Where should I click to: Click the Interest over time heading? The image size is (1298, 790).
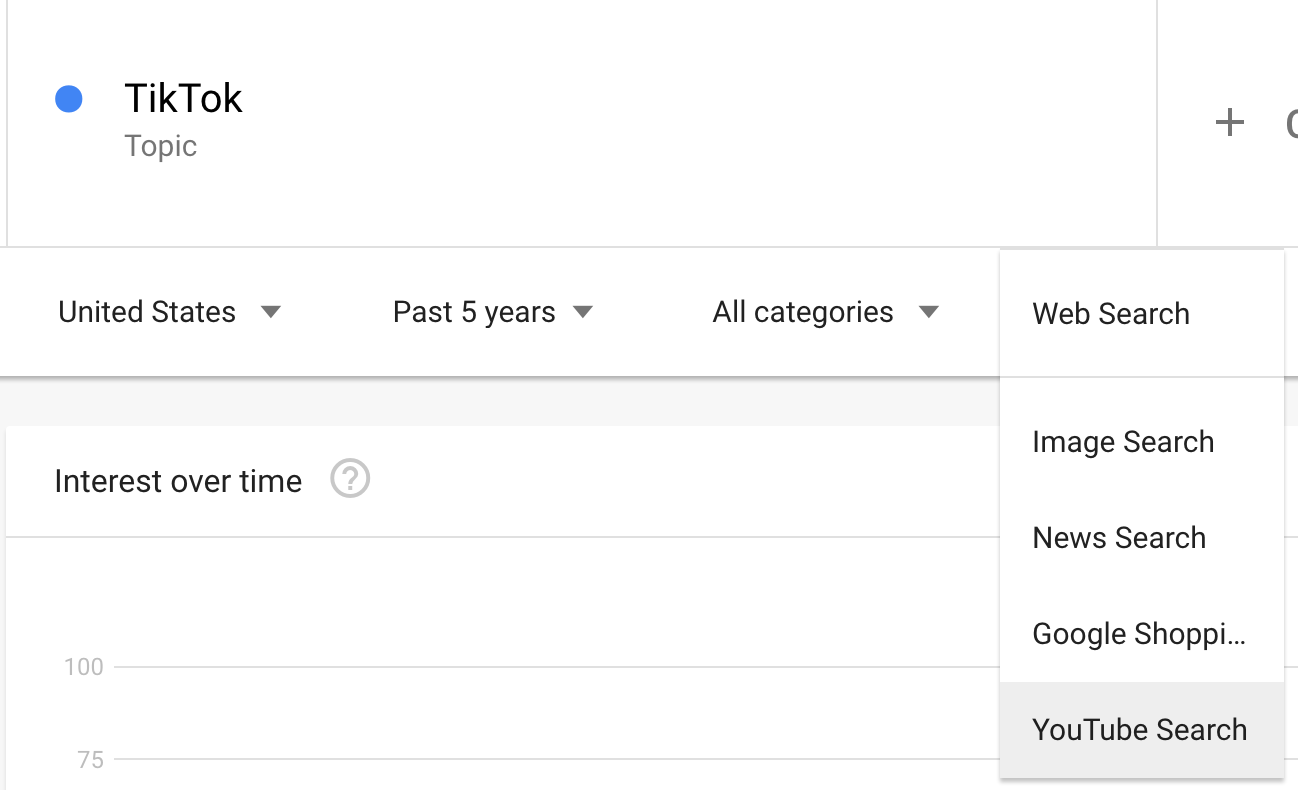(178, 481)
